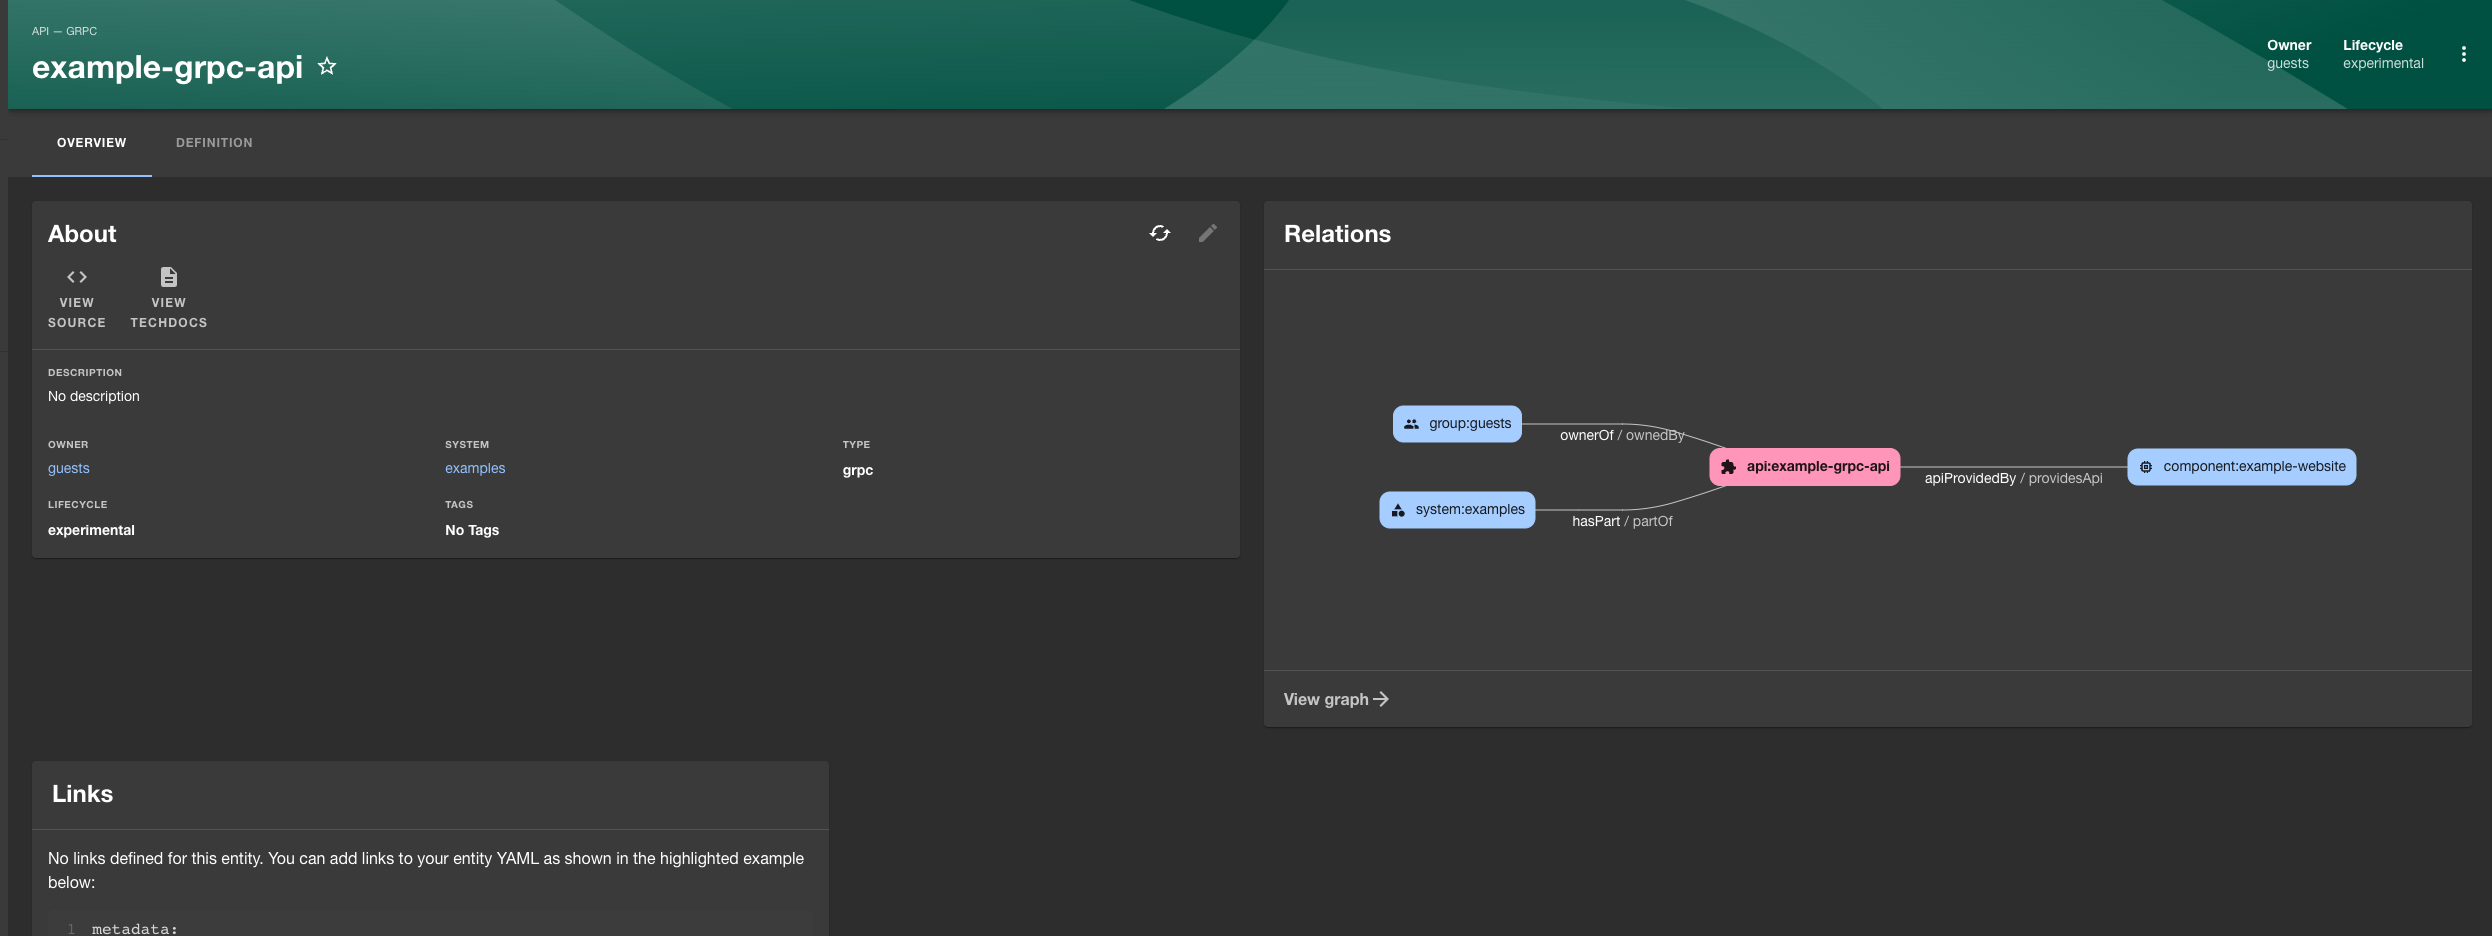The height and width of the screenshot is (936, 2492).
Task: Click View graph with arrow
Action: click(1335, 698)
